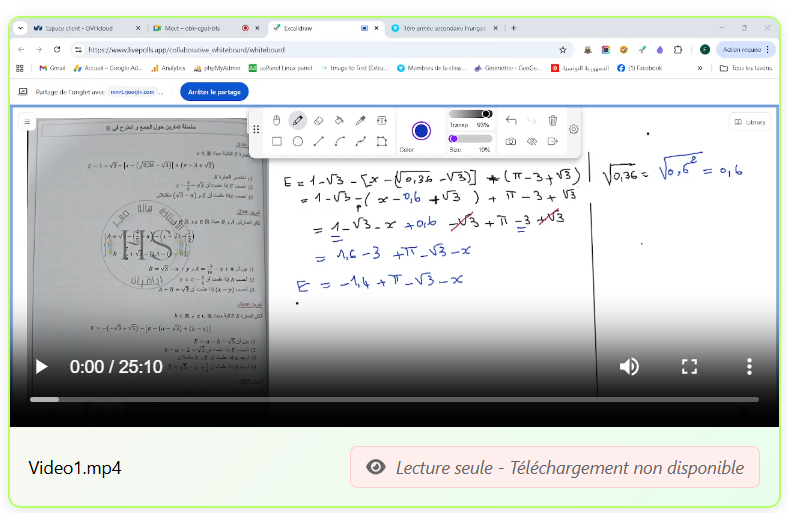Screen dimensions: 788x513
Task: Mute the video volume
Action: (x=629, y=367)
